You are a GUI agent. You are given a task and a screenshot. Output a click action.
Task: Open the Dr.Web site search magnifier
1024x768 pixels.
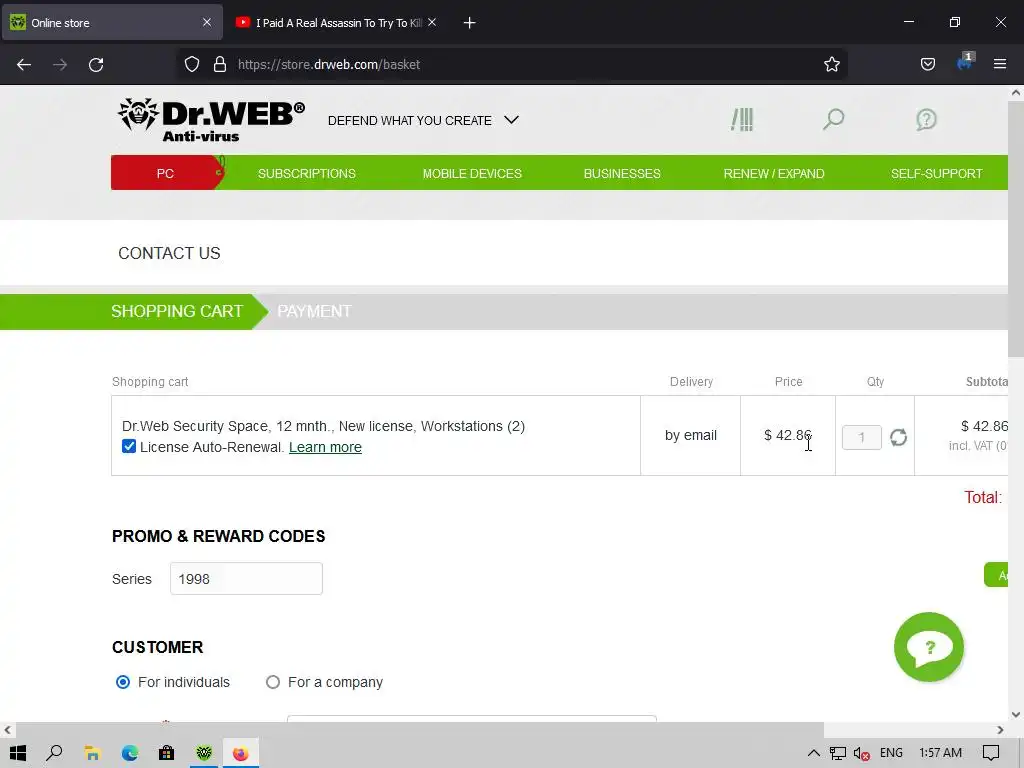(833, 120)
